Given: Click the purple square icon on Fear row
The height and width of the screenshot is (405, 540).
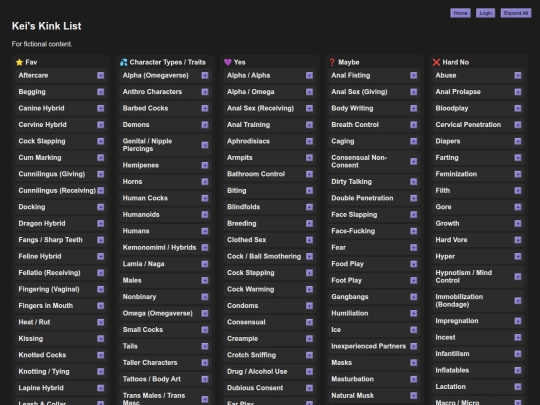Looking at the screenshot, I should (x=414, y=248).
